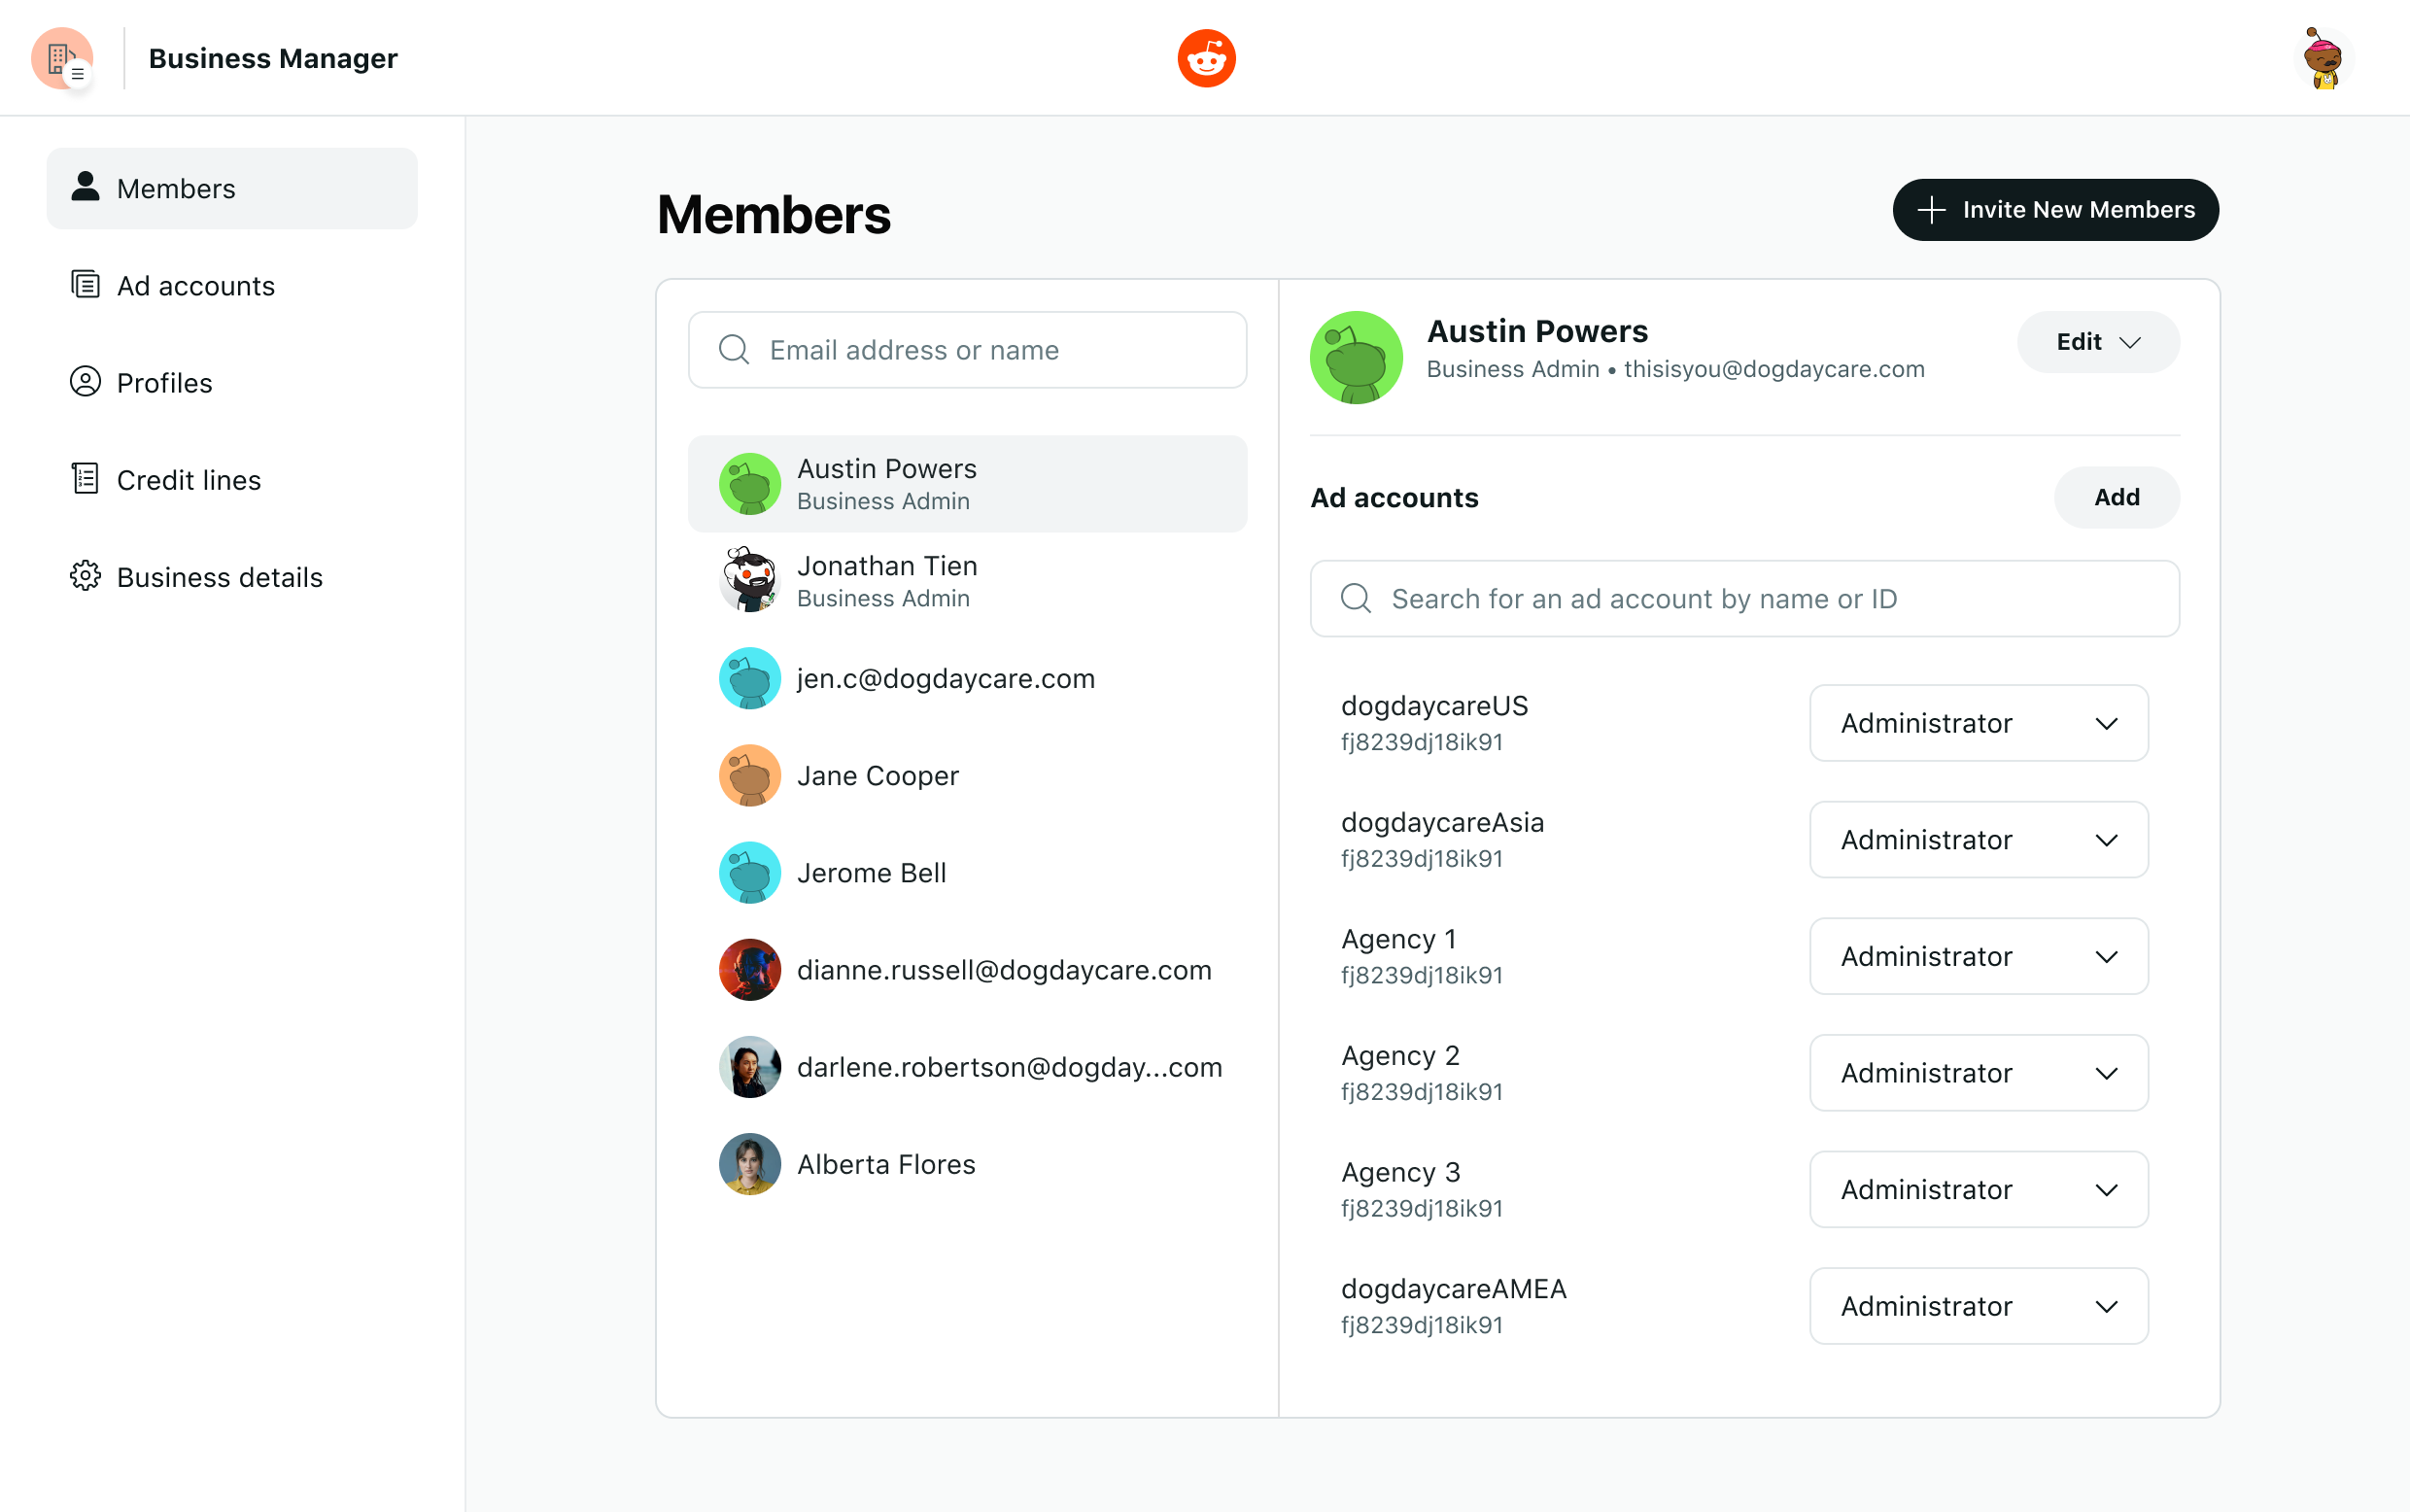Select the Austin Powers row in the member list

tap(967, 484)
